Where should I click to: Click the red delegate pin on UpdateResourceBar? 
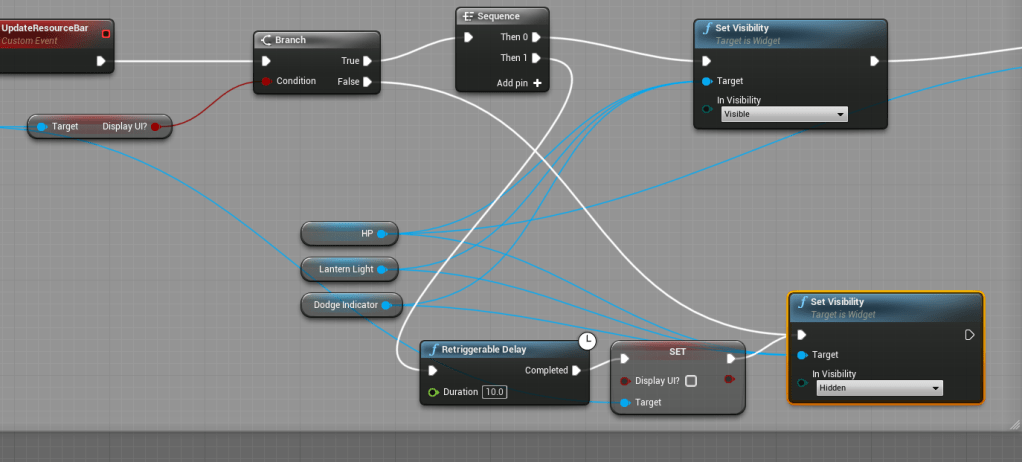106,34
